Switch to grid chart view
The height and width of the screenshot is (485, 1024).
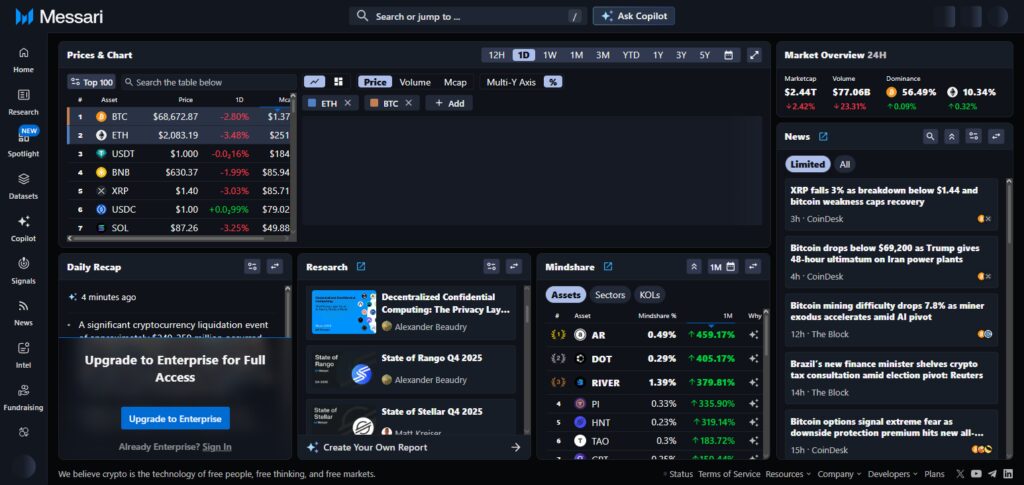pyautogui.click(x=338, y=82)
